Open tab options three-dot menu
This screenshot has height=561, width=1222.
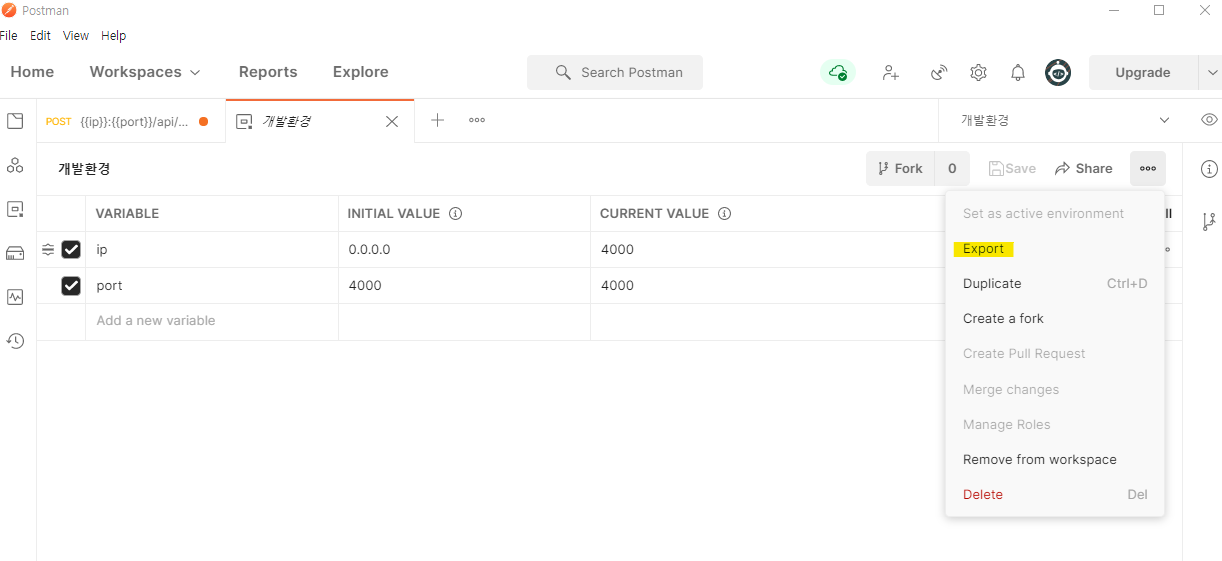coord(477,120)
